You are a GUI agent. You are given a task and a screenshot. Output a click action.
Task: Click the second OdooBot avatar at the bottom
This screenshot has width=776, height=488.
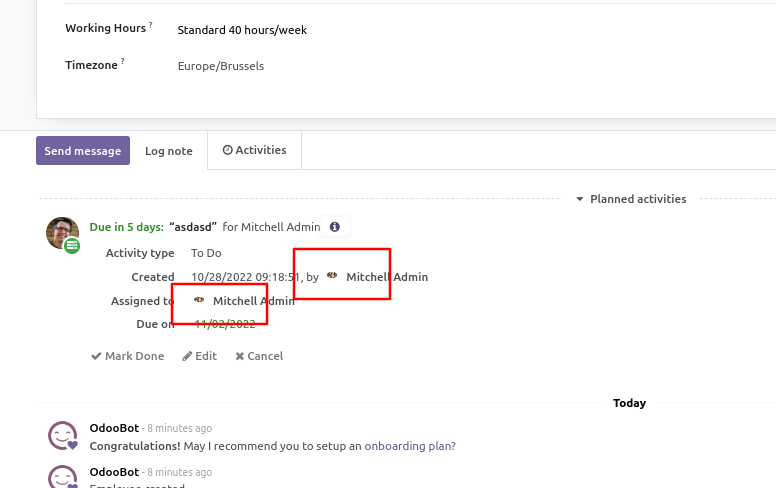pos(62,476)
